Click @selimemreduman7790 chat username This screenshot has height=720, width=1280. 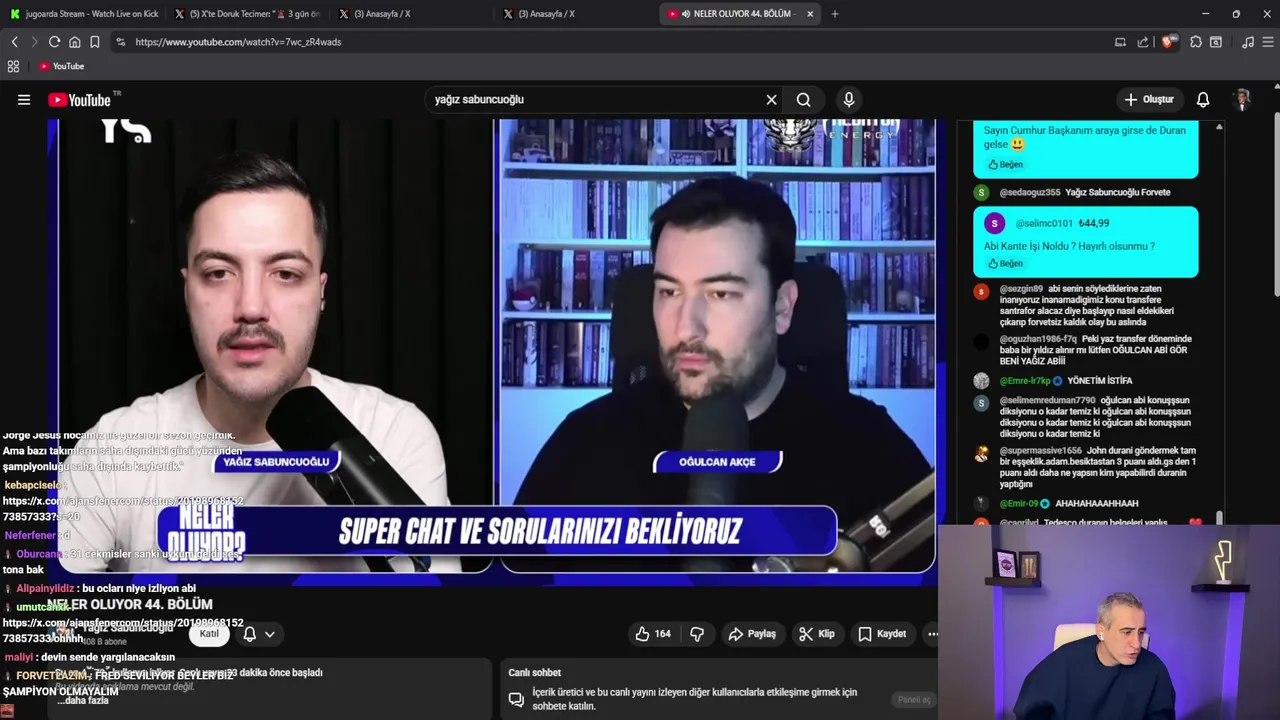pos(1047,400)
